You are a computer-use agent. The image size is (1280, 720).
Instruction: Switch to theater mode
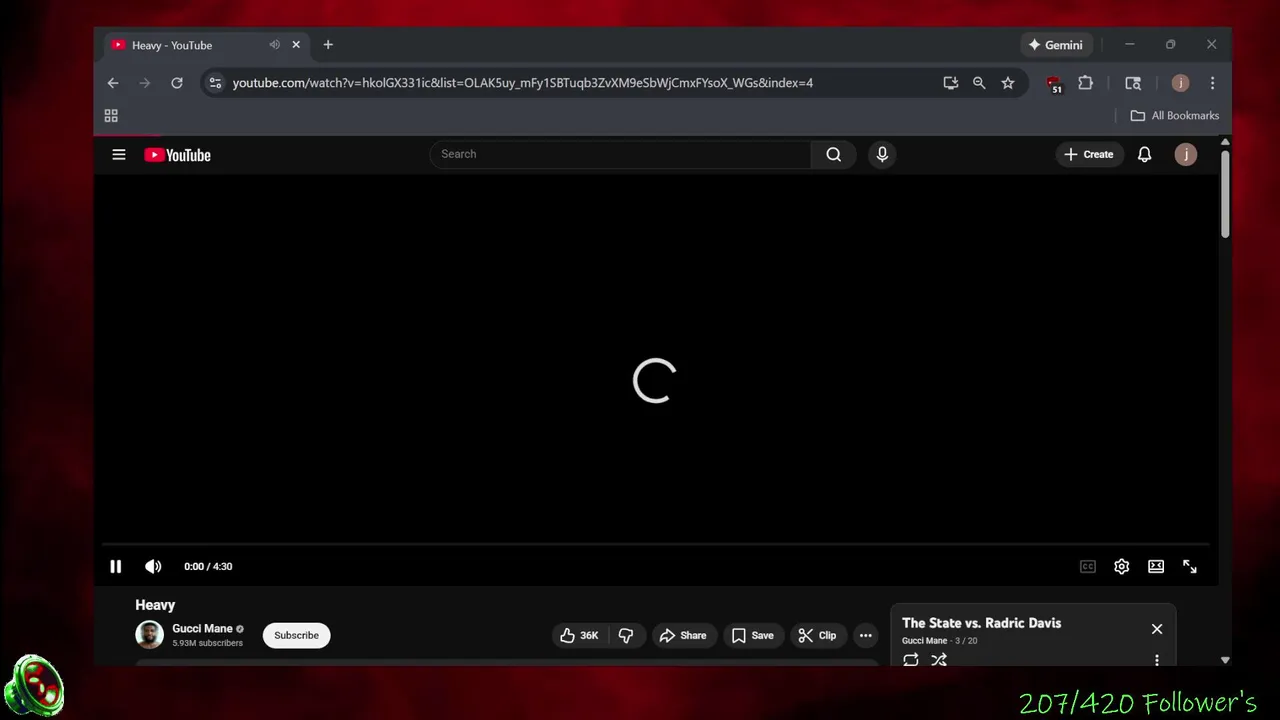click(1156, 566)
